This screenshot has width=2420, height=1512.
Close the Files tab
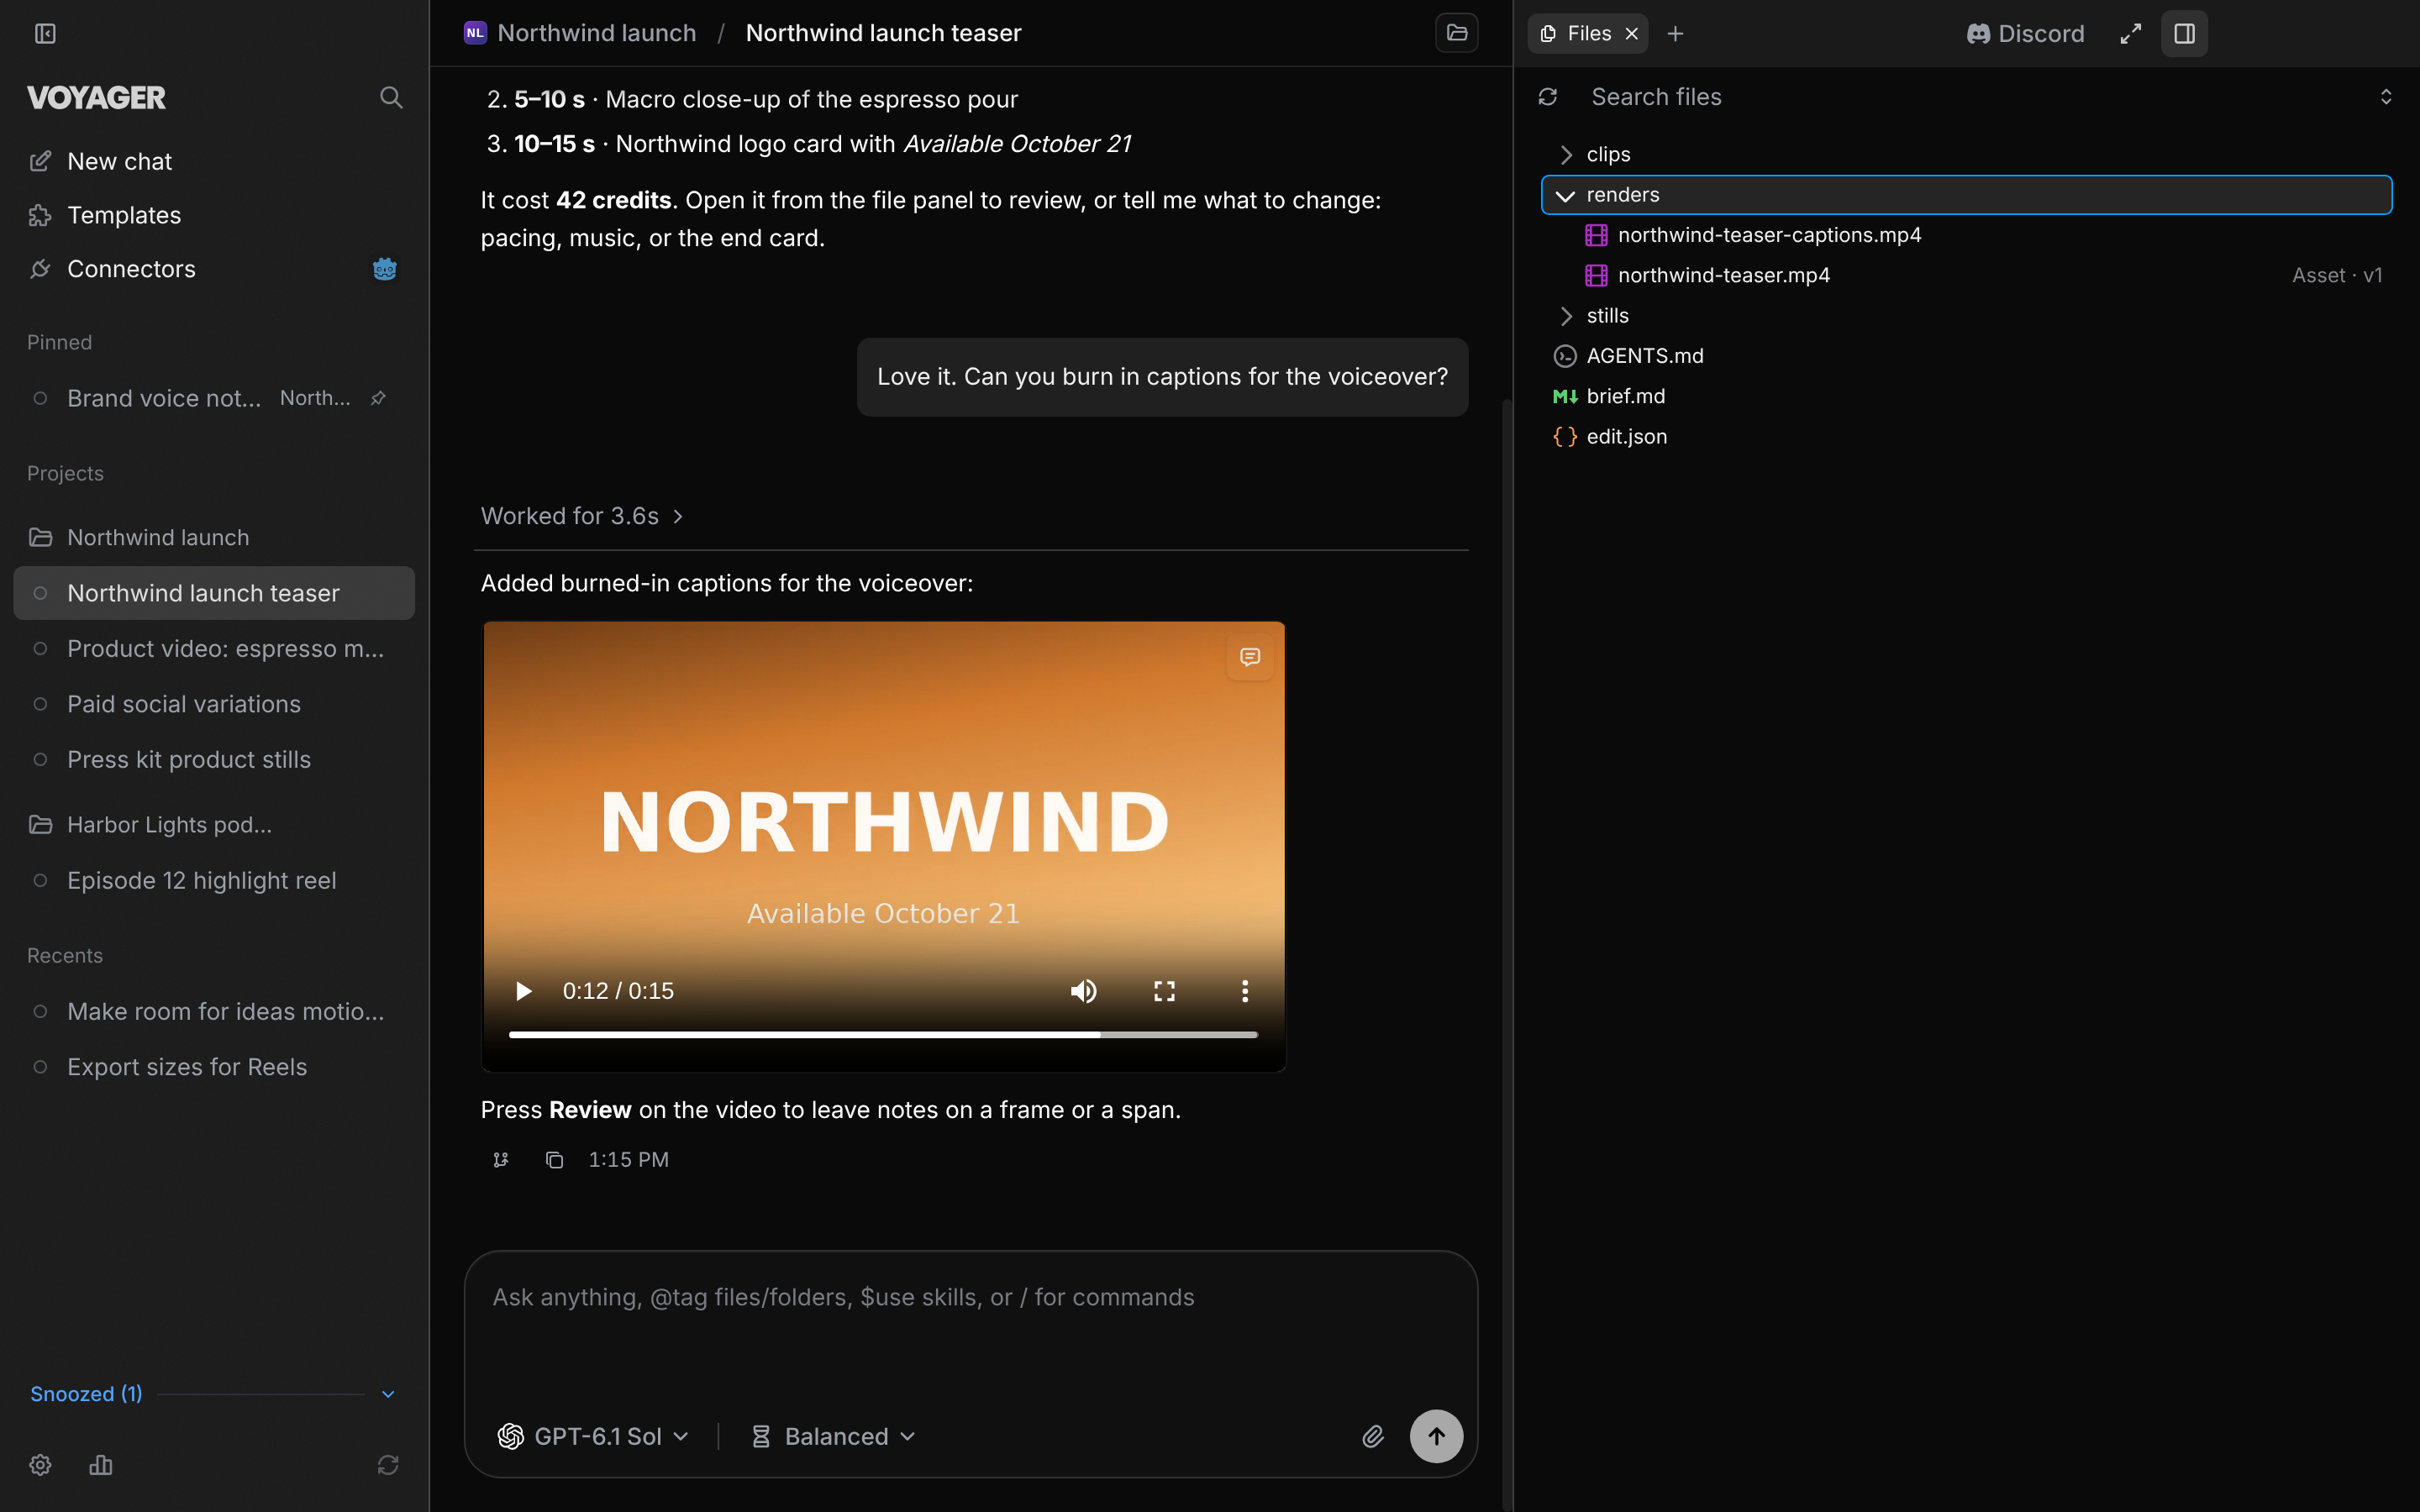[1632, 34]
